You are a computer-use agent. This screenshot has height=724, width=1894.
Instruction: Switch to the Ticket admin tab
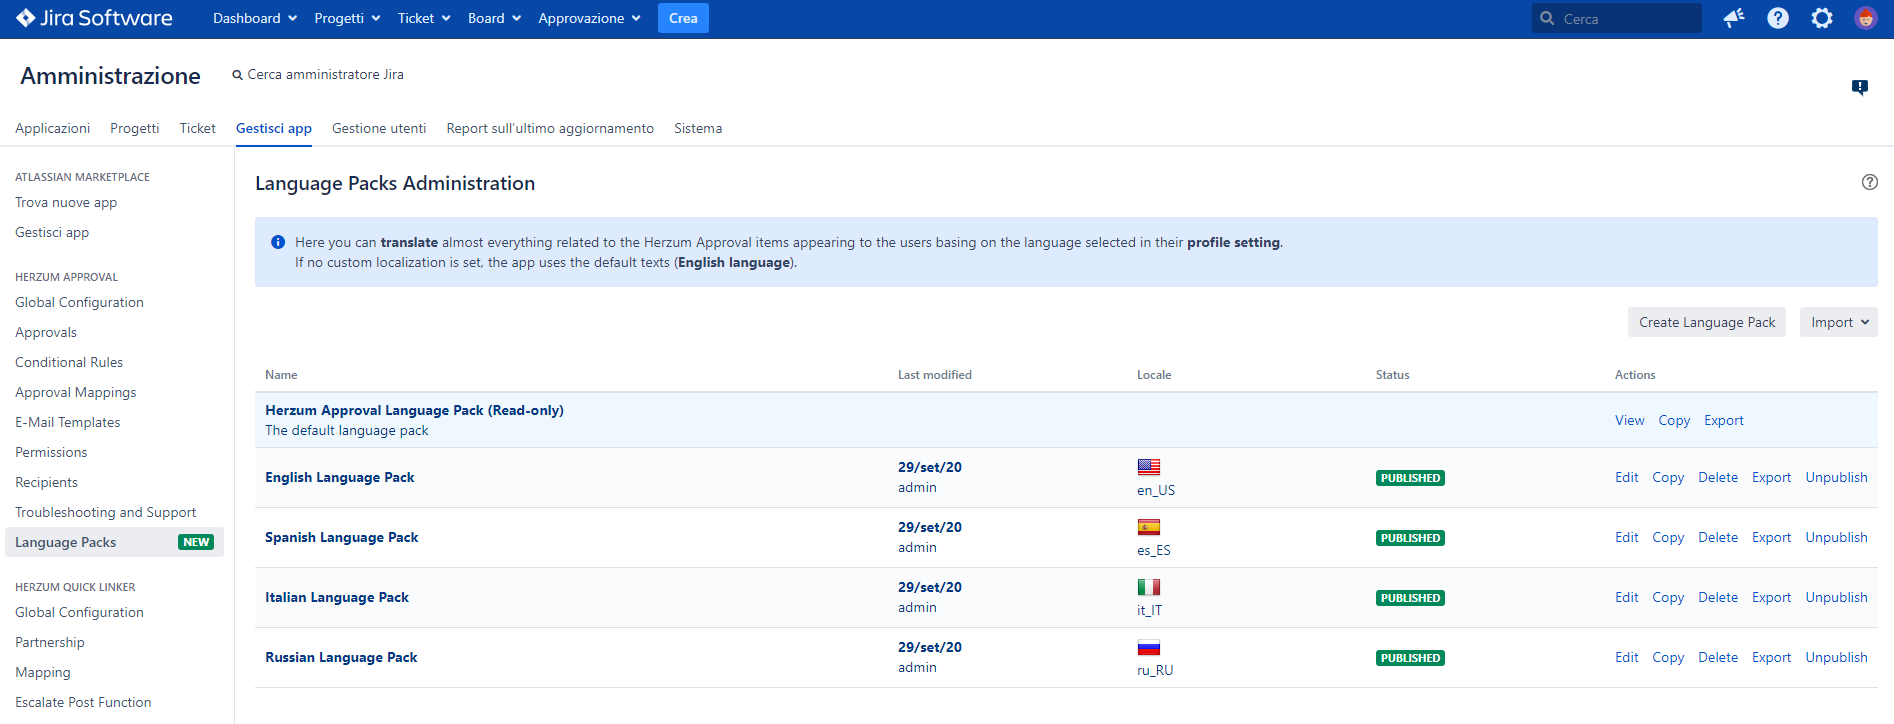198,128
